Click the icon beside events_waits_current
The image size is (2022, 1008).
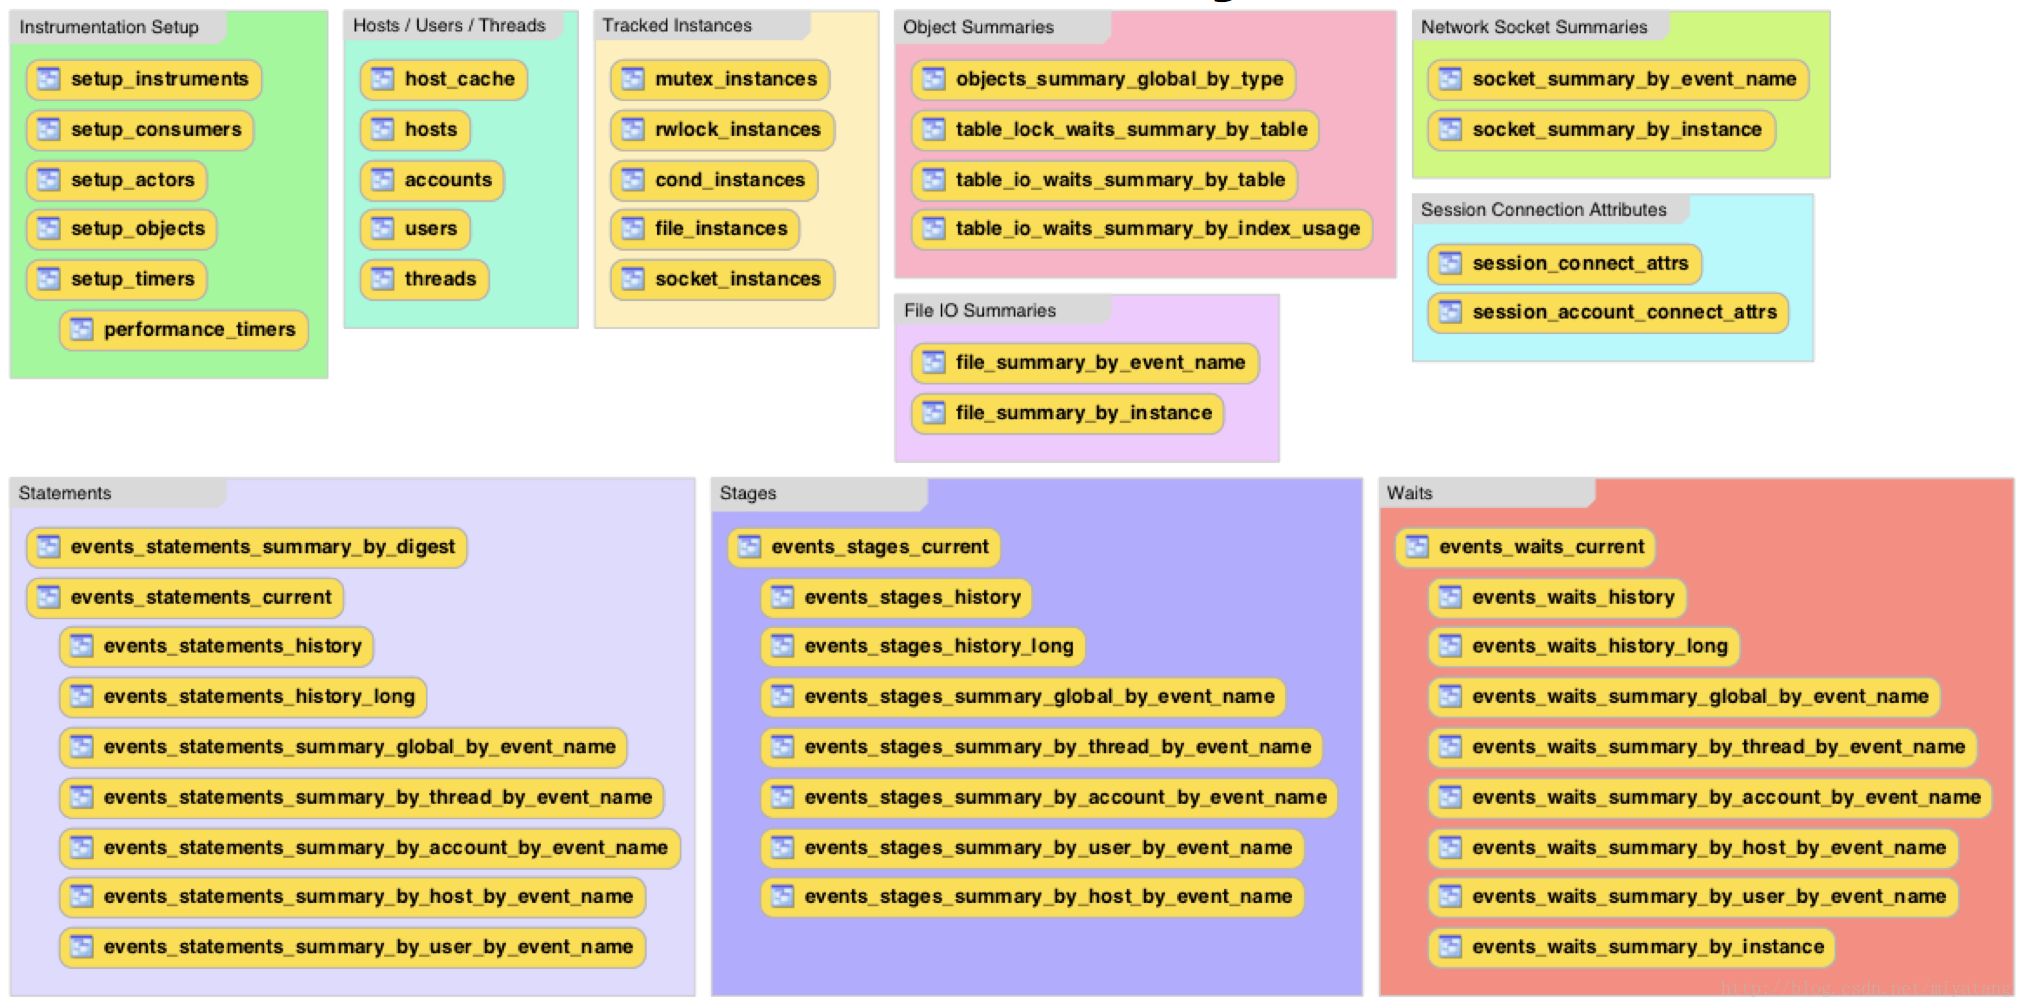point(1417,547)
